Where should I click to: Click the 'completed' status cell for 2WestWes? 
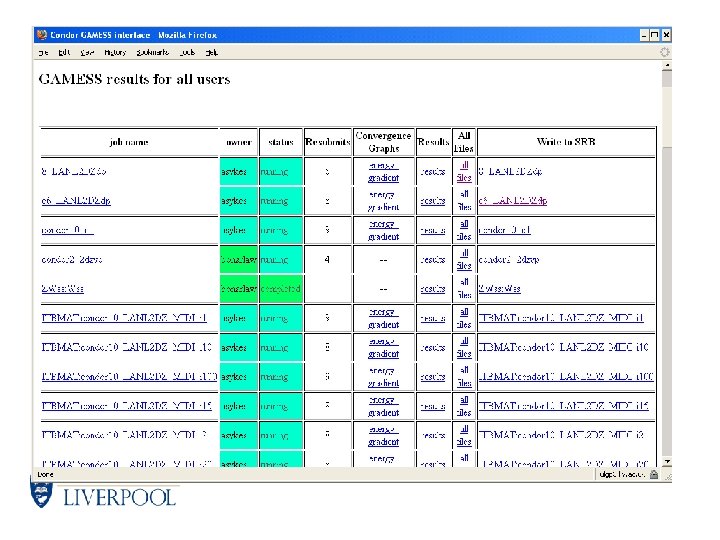[281, 289]
